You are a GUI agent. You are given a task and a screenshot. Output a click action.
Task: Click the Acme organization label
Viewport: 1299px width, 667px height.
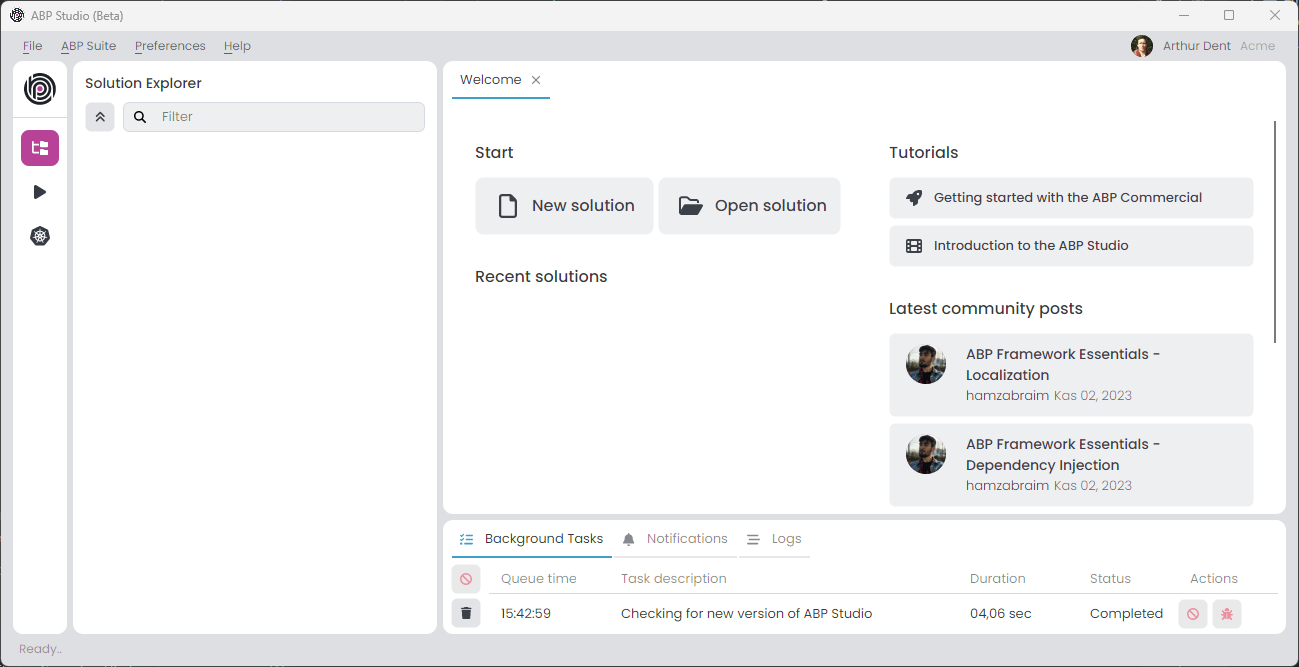point(1257,46)
